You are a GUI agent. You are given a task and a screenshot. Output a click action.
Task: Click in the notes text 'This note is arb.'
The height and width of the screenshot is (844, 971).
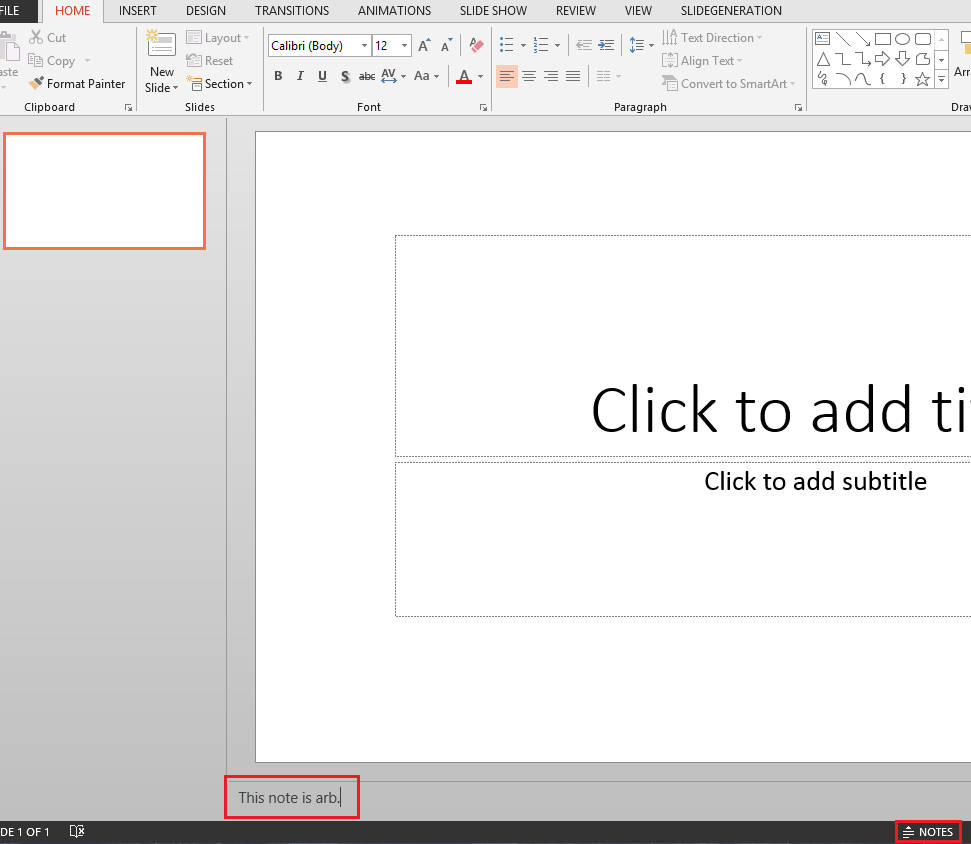tap(289, 798)
